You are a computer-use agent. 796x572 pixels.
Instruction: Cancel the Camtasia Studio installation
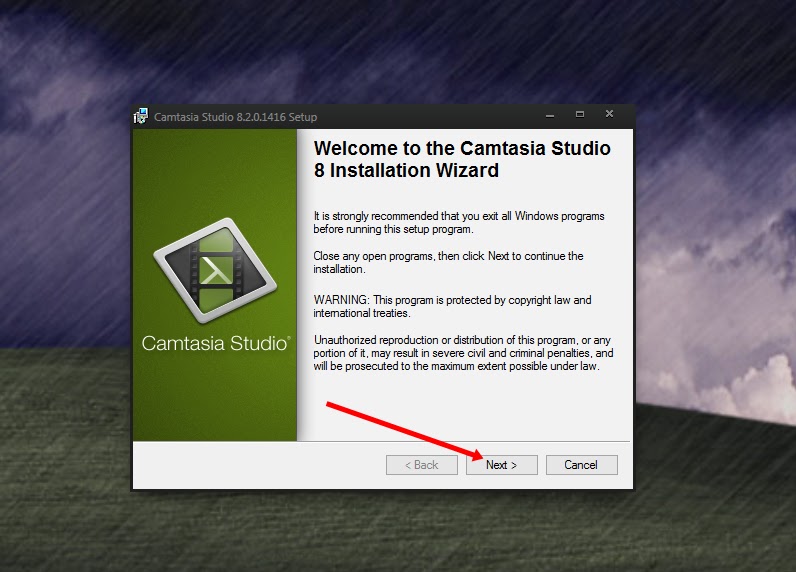[x=582, y=465]
